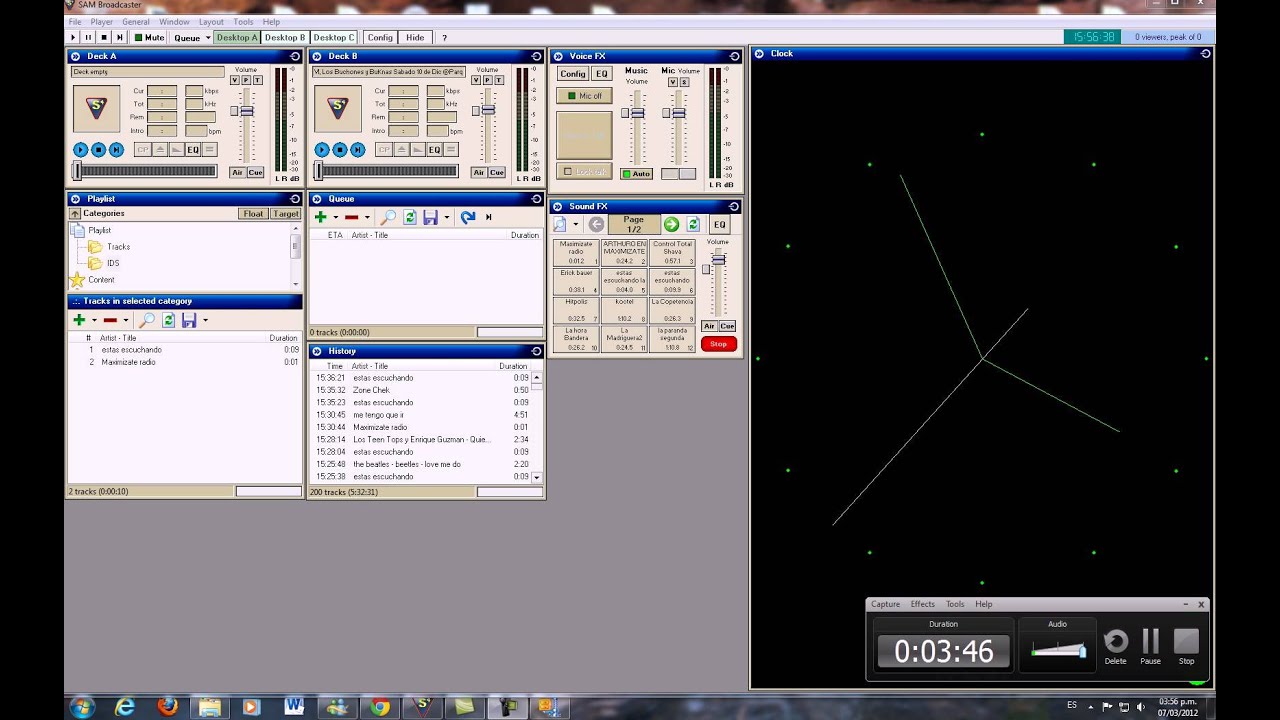This screenshot has width=1280, height=720.
Task: Refresh the selected category track list
Action: pyautogui.click(x=168, y=320)
